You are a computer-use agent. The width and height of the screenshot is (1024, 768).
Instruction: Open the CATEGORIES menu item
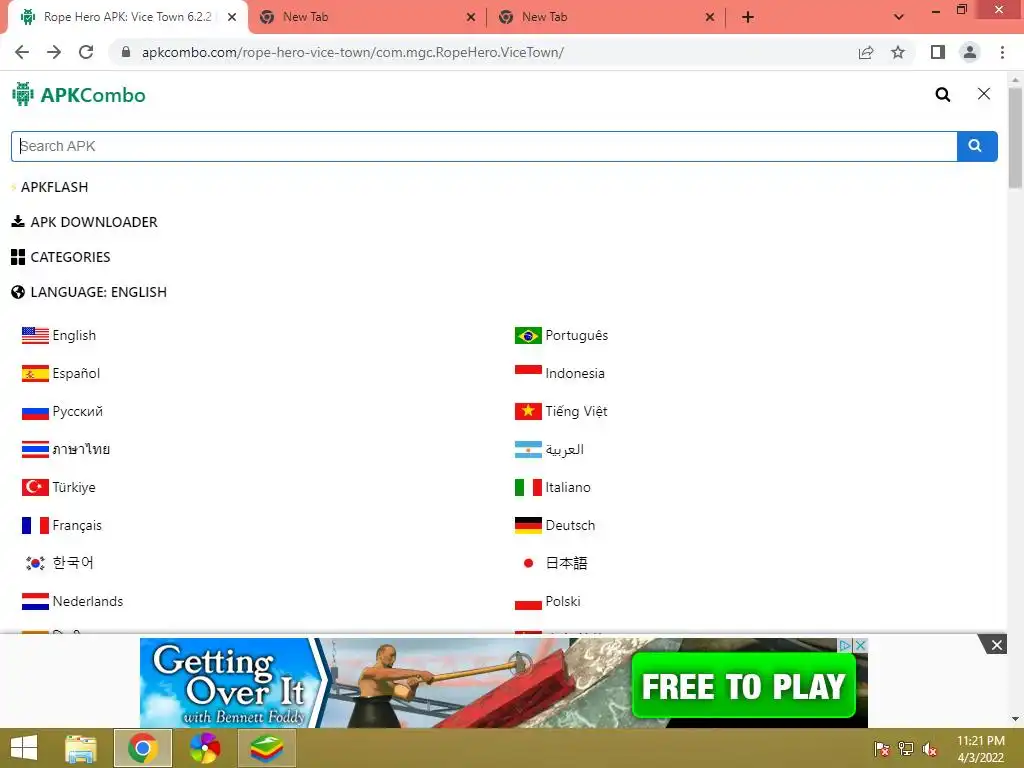point(61,257)
